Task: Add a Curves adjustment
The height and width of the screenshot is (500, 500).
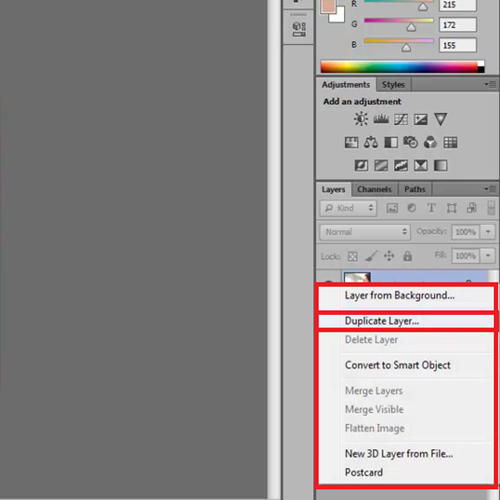Action: 401,119
